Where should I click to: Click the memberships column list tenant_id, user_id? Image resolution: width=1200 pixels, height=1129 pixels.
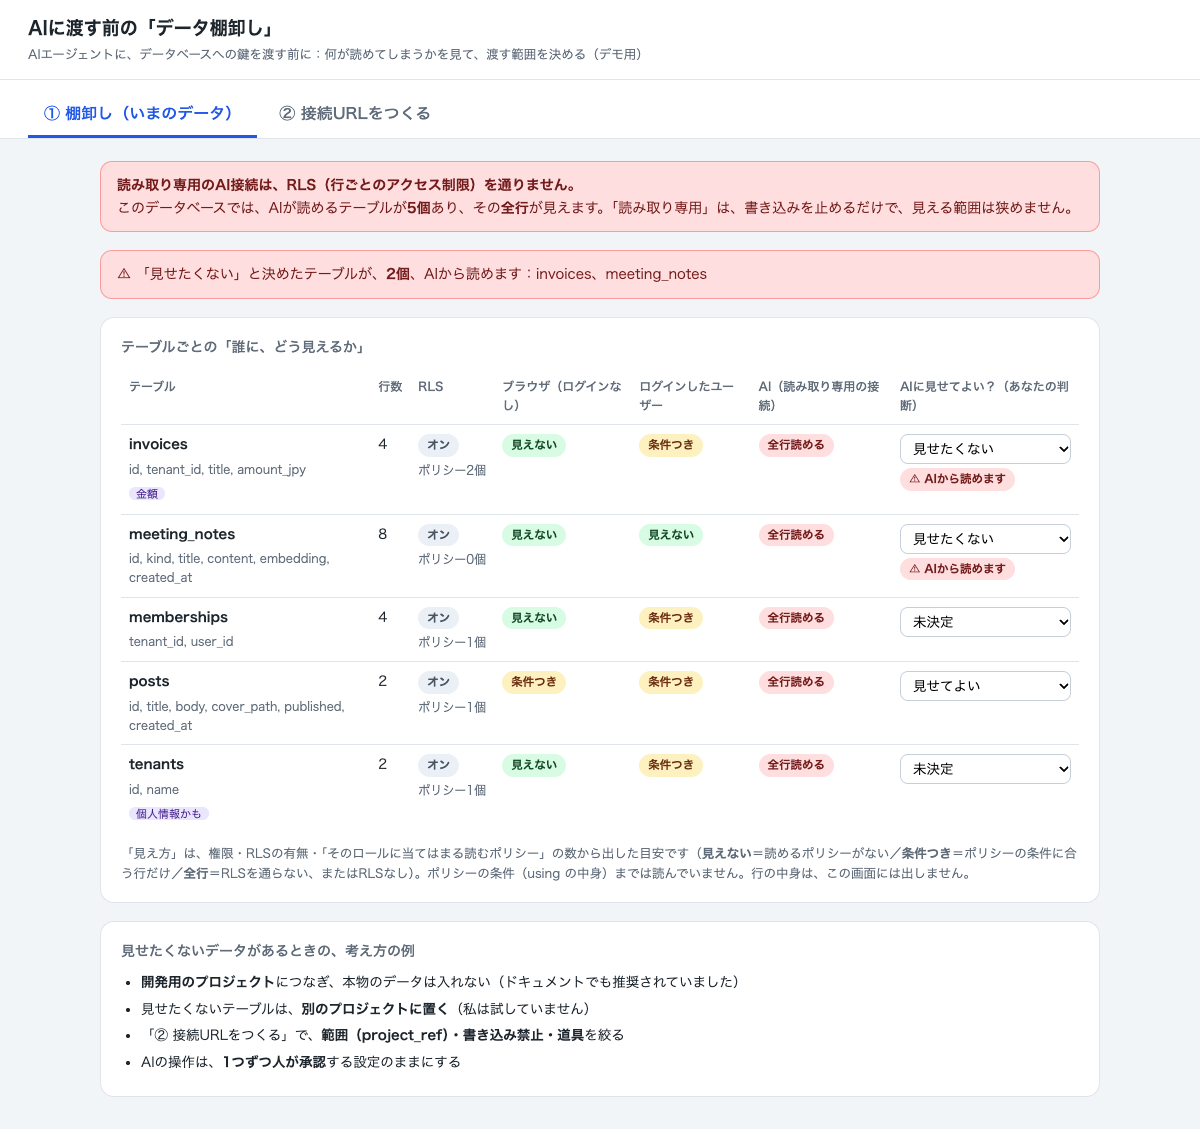click(181, 641)
